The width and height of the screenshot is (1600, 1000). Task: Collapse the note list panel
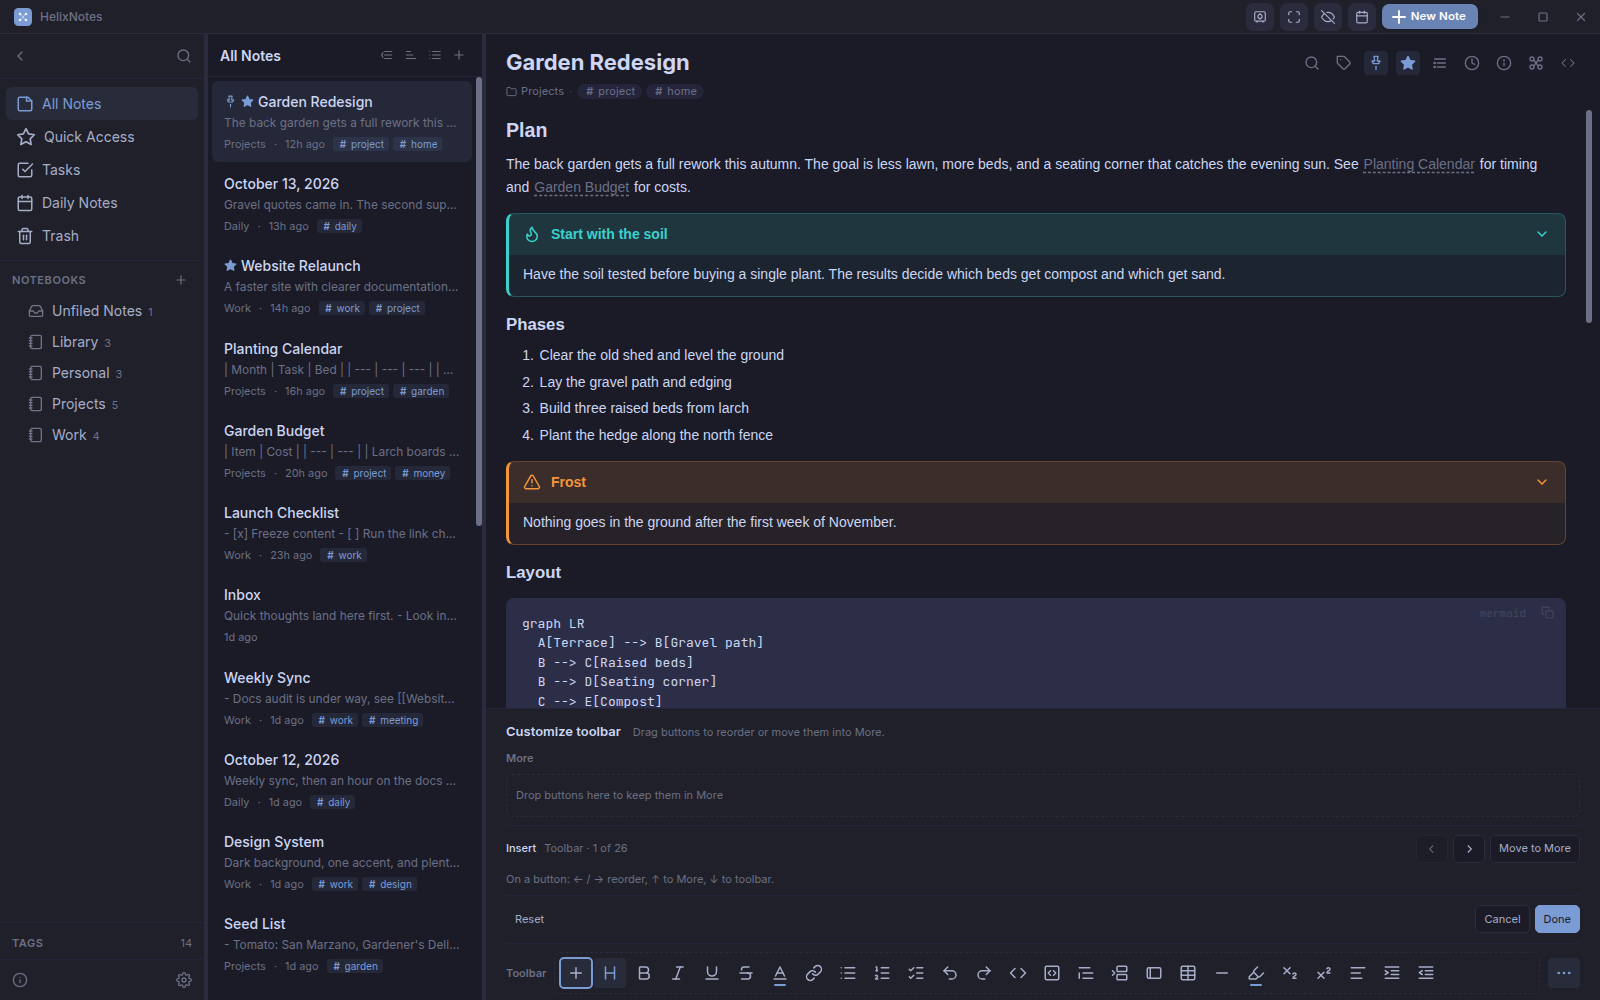387,56
